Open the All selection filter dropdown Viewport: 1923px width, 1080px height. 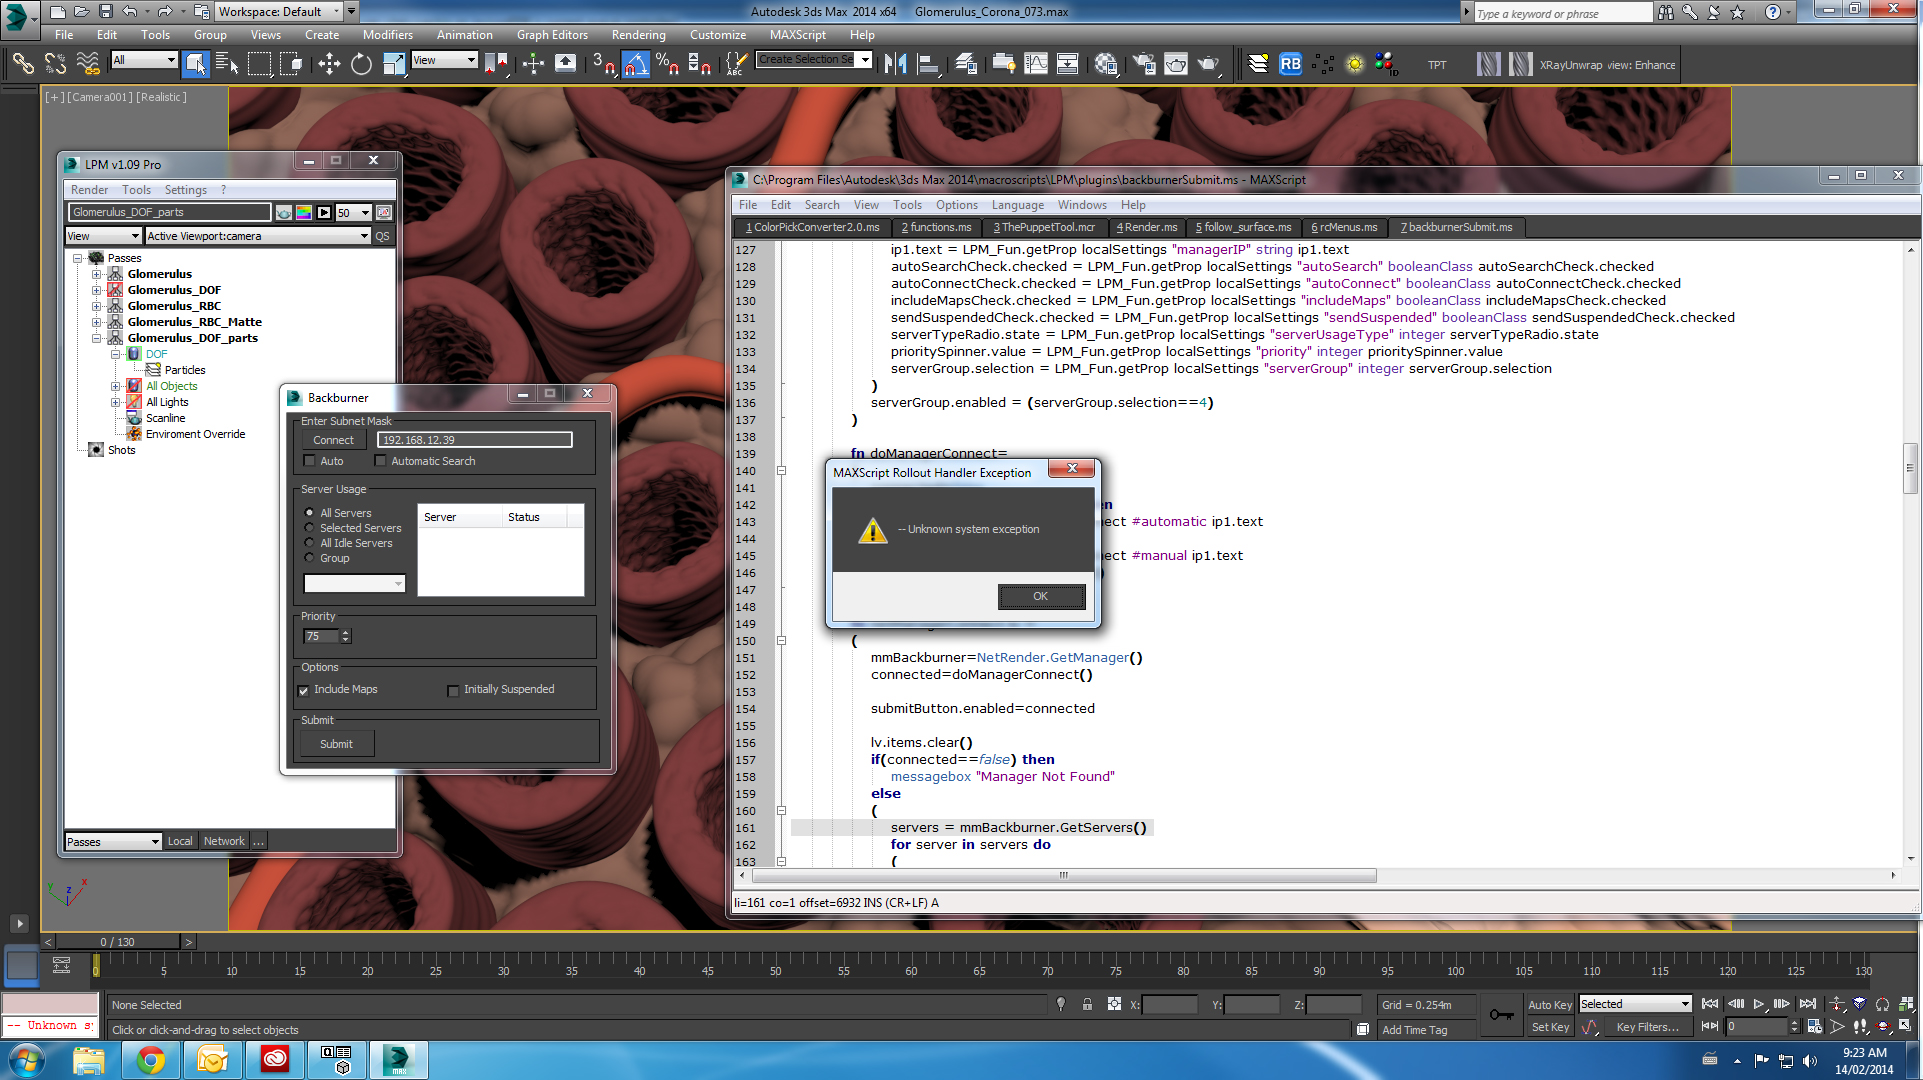[144, 60]
